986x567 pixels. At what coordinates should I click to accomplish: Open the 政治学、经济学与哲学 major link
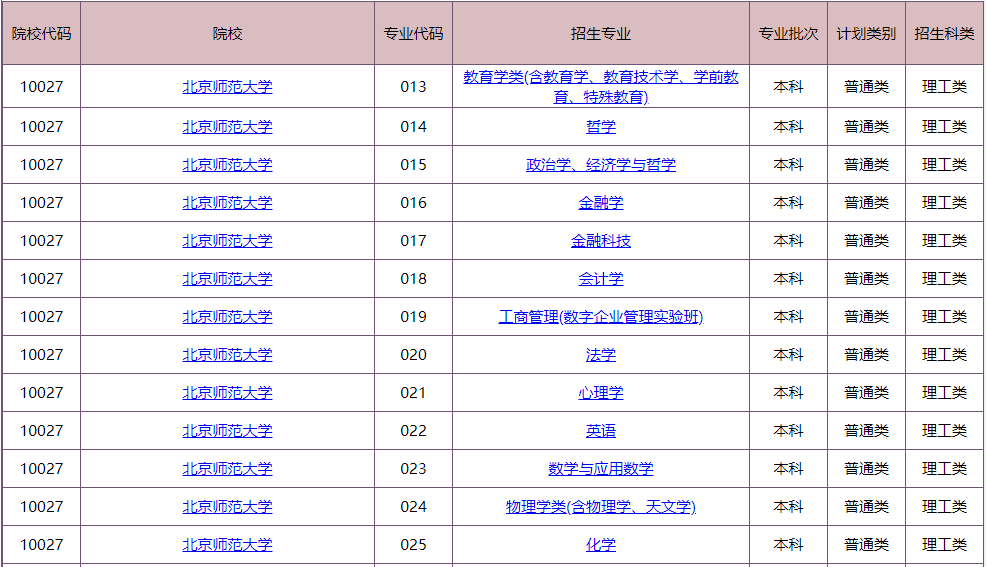[601, 165]
